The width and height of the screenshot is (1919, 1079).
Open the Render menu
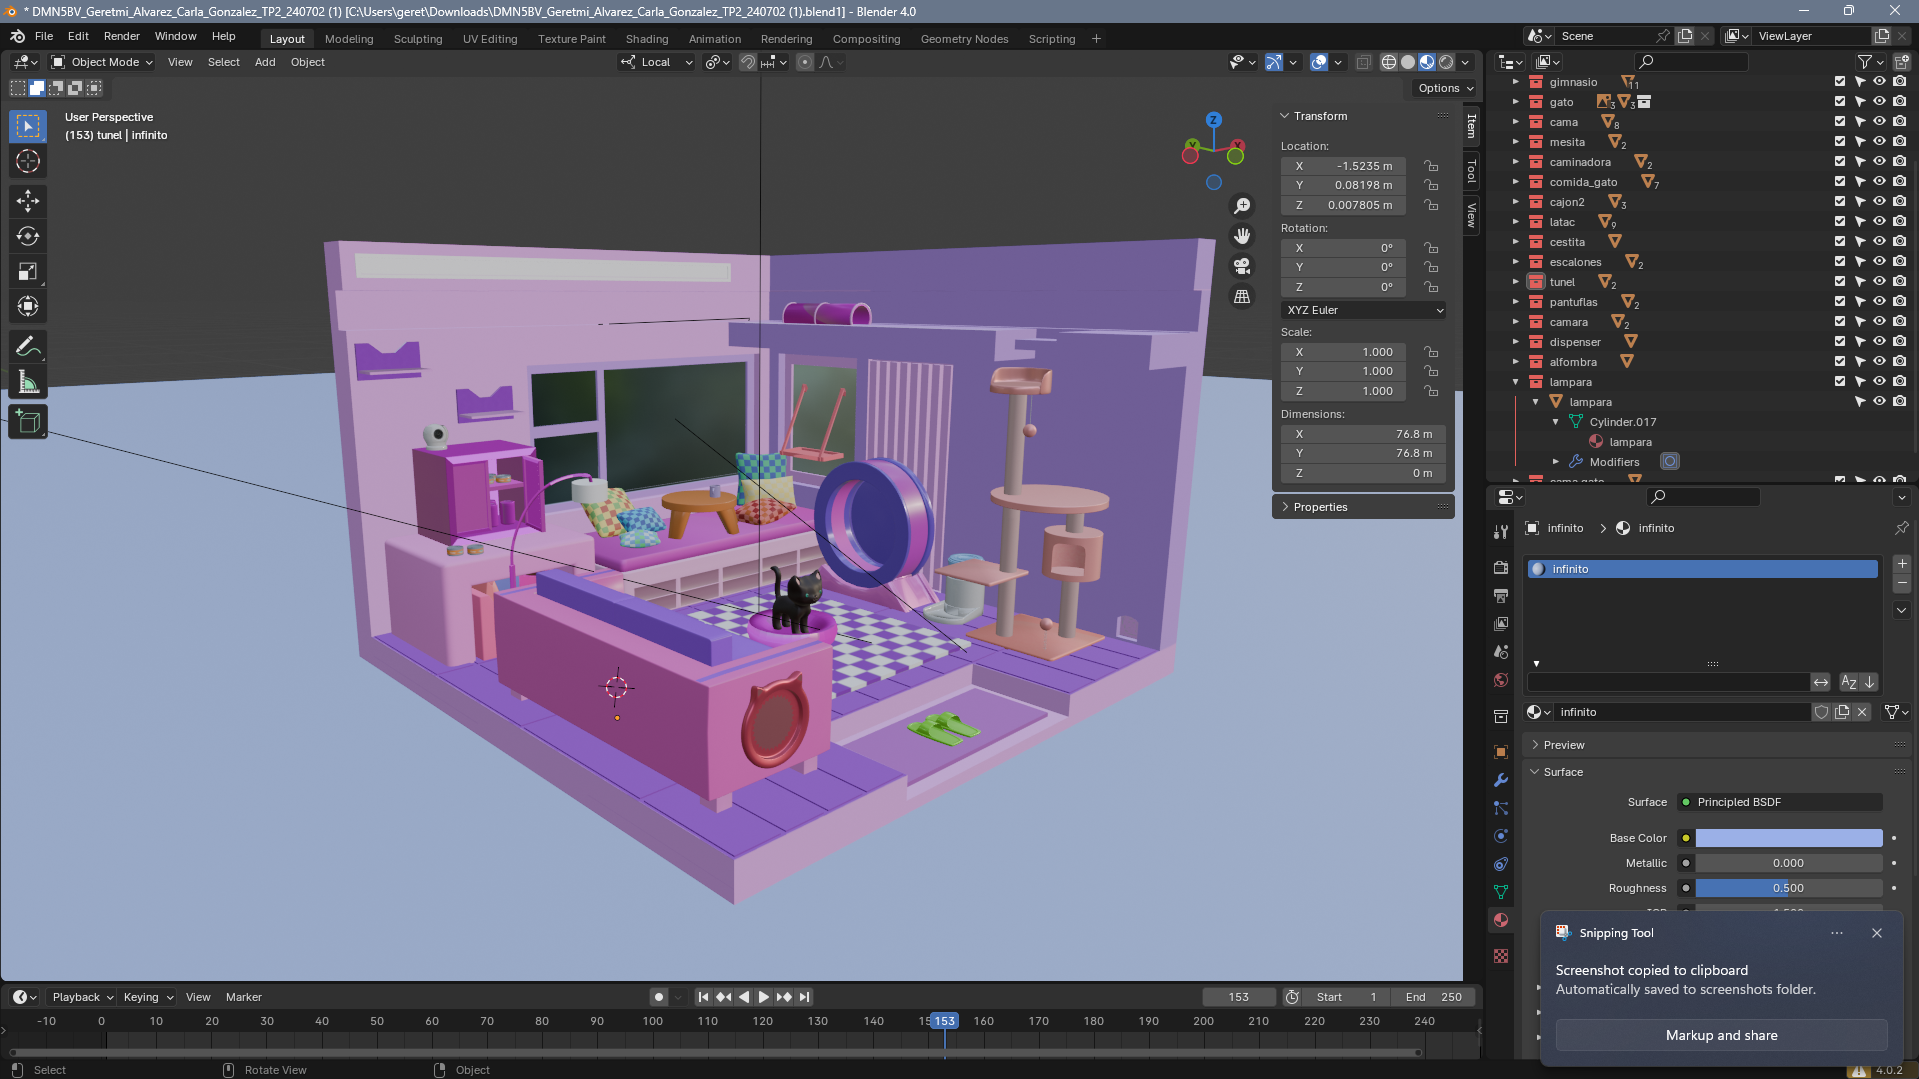(x=122, y=36)
